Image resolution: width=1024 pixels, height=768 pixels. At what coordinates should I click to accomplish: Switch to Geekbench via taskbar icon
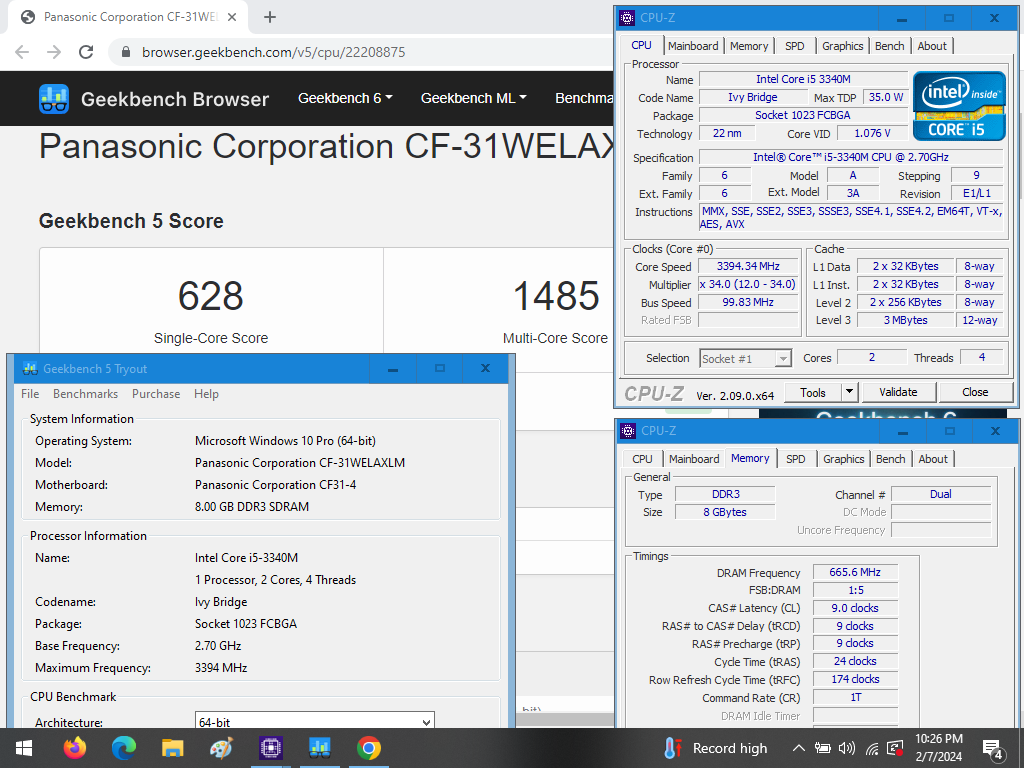[x=319, y=748]
